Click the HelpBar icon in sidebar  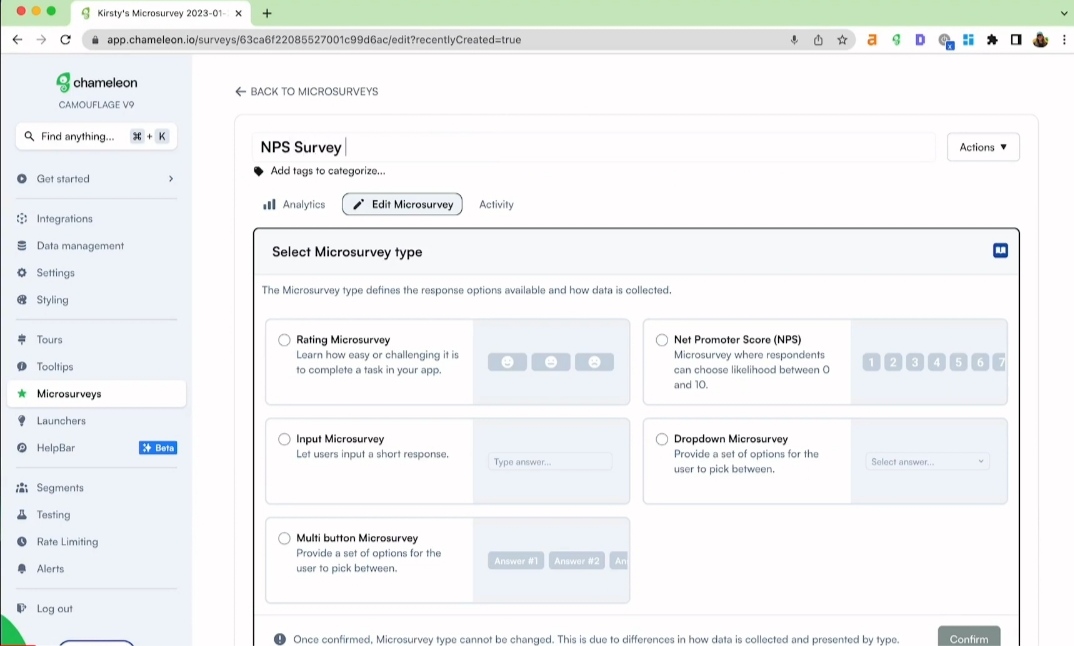click(22, 447)
